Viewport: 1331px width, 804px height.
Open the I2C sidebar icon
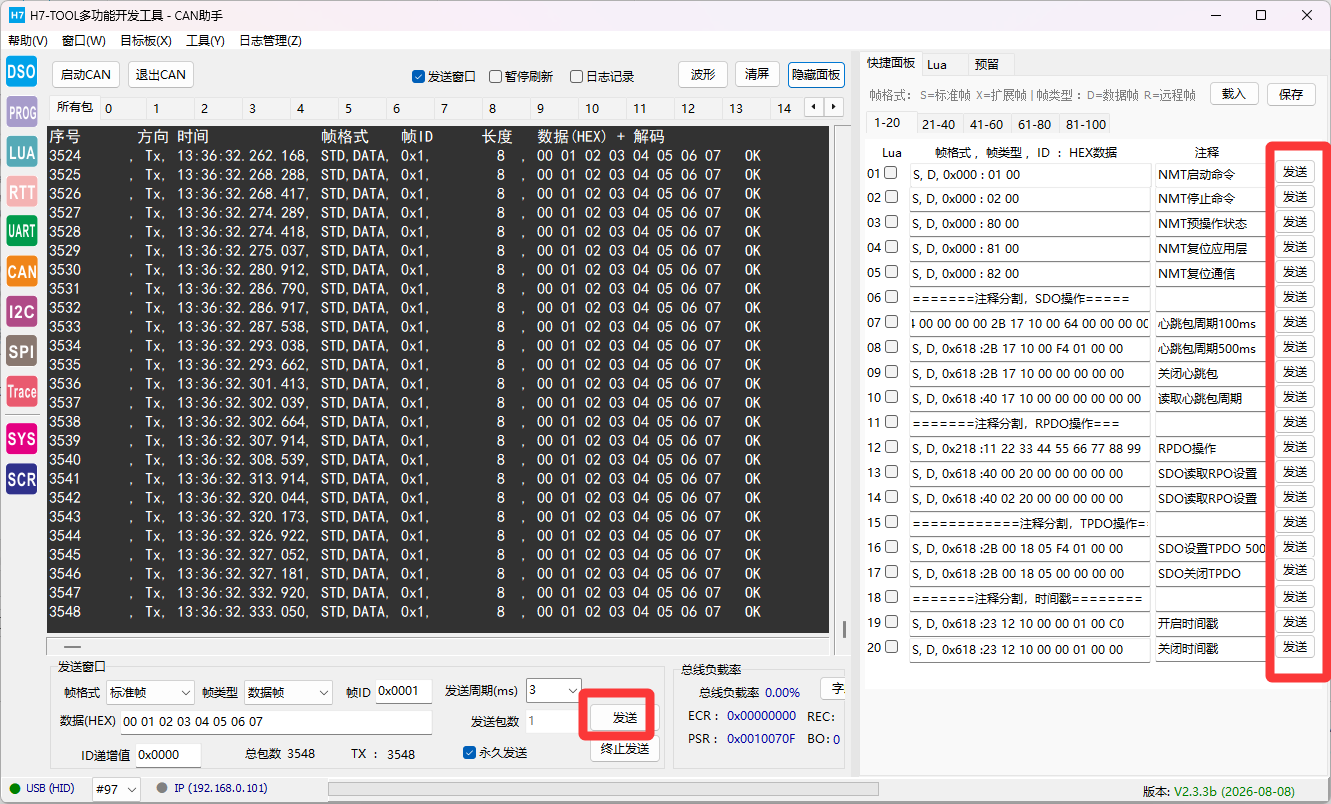22,311
